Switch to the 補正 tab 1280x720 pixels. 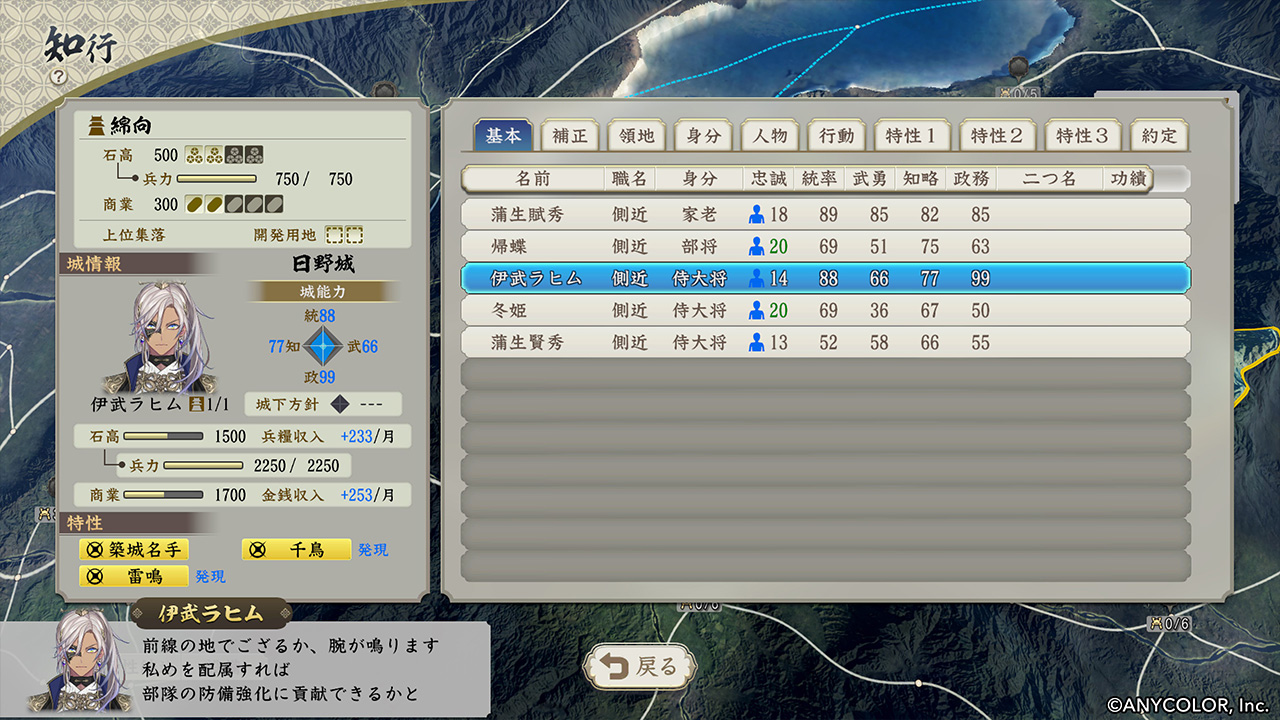click(569, 136)
